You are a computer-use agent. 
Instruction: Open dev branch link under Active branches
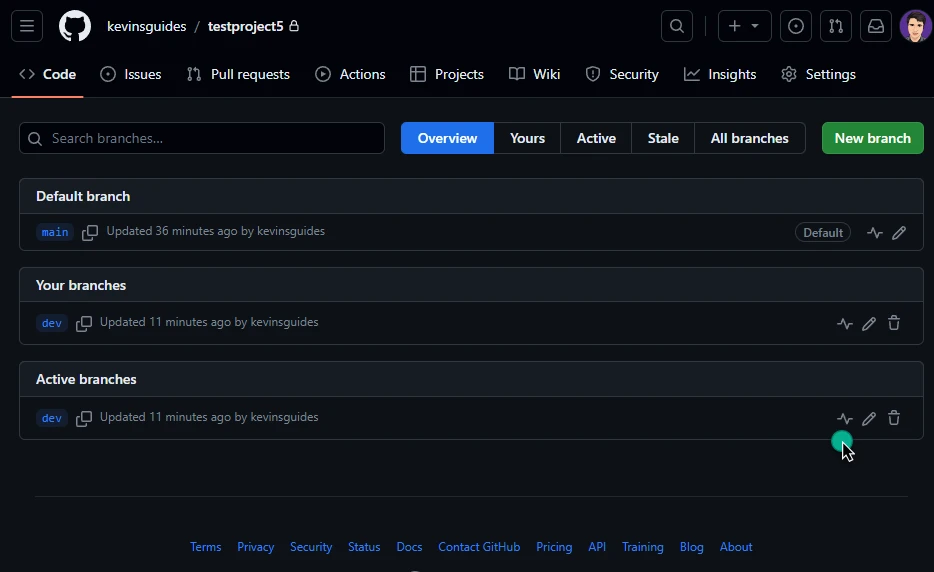(x=52, y=418)
